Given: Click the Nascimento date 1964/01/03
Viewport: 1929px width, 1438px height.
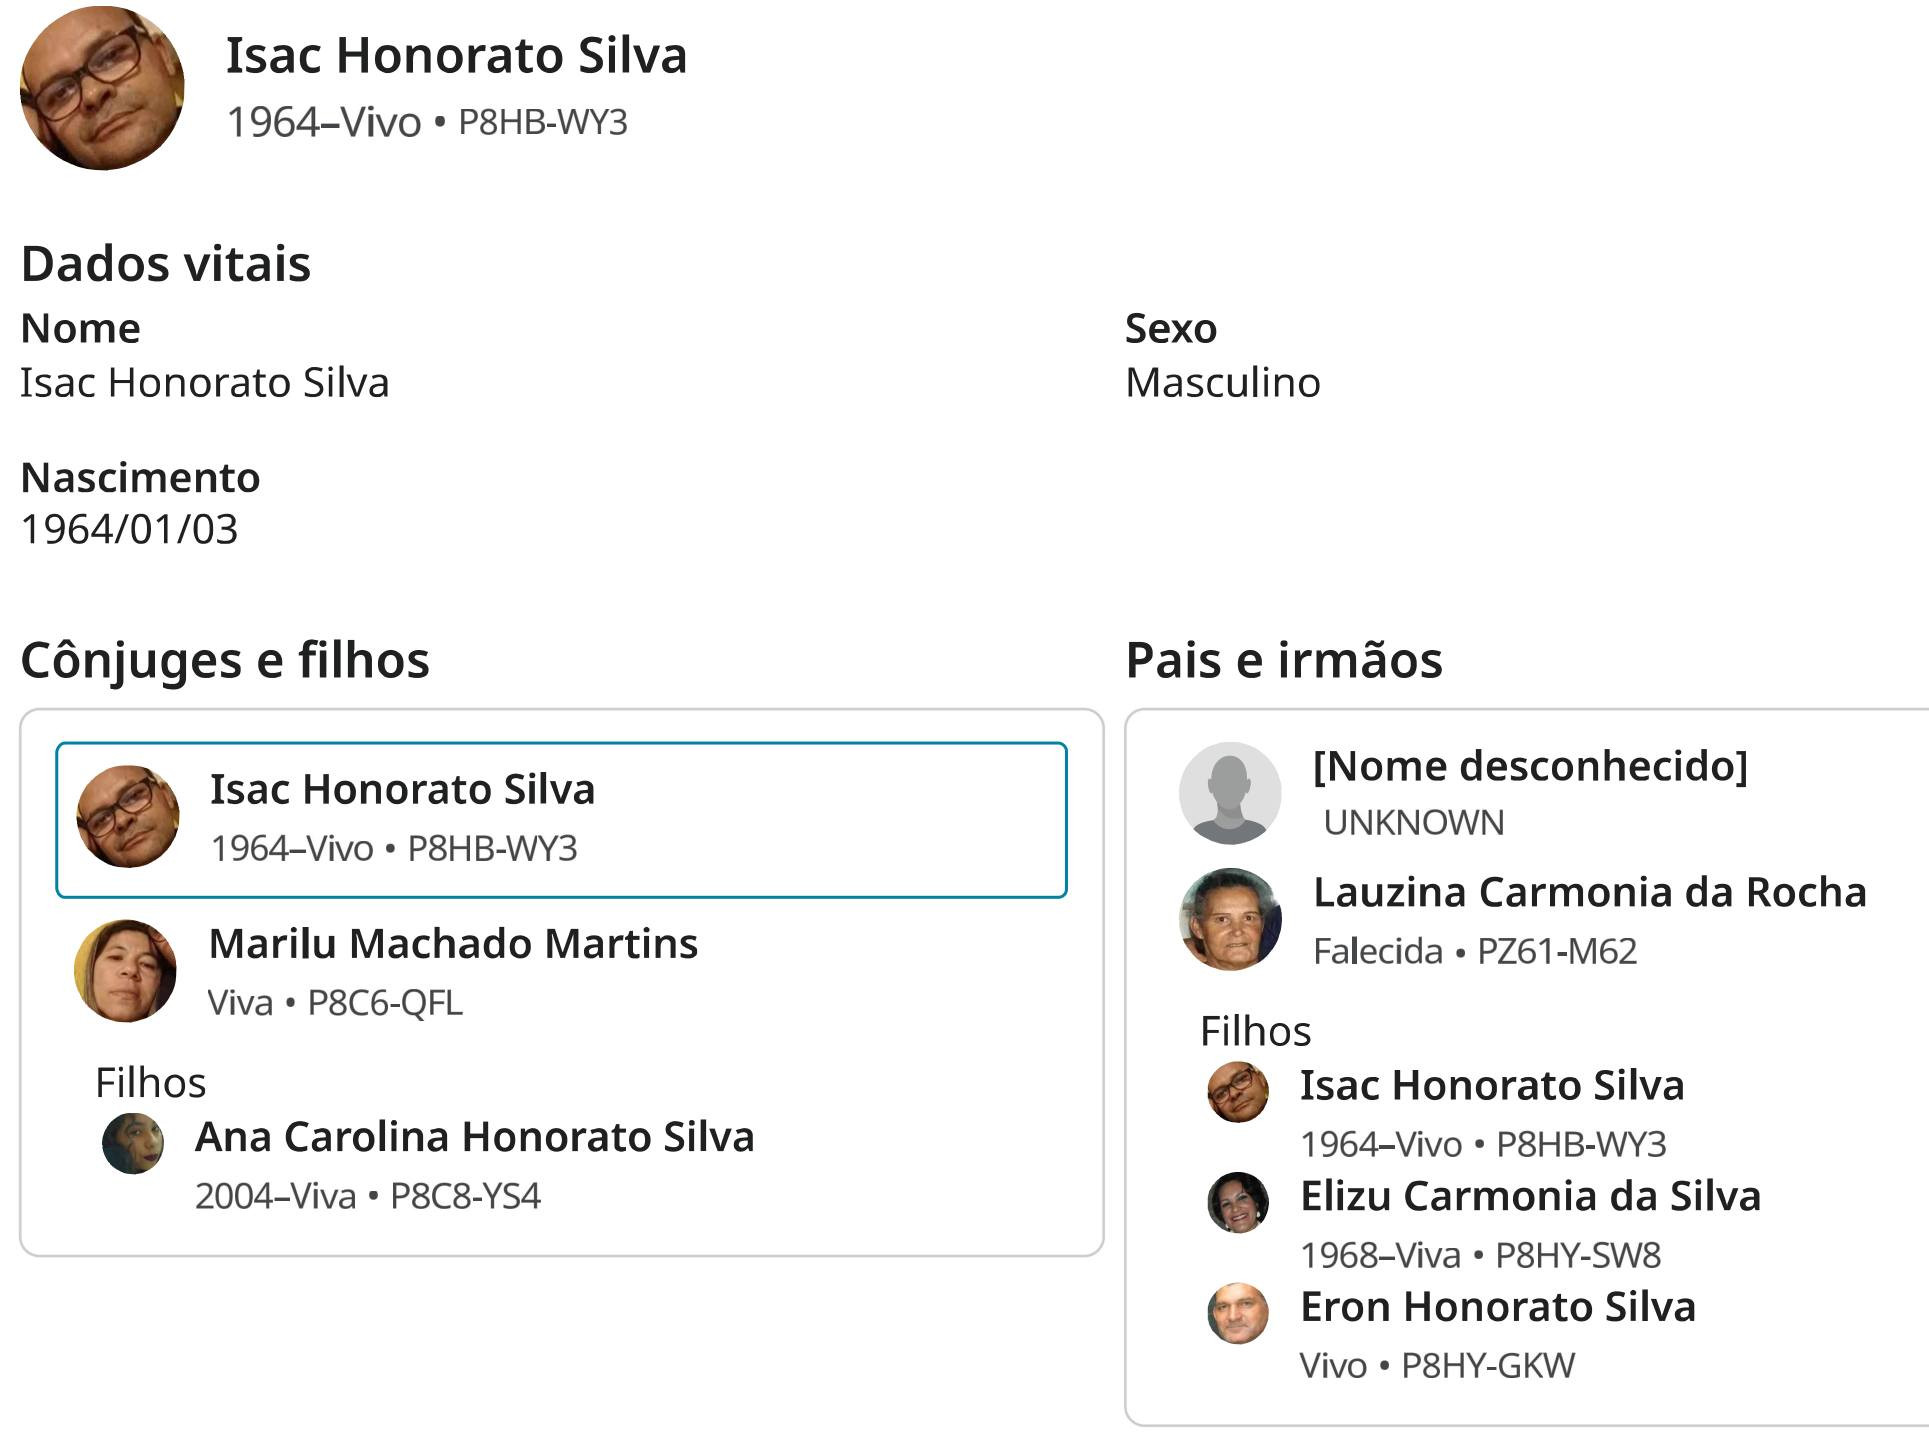Looking at the screenshot, I should [x=130, y=530].
